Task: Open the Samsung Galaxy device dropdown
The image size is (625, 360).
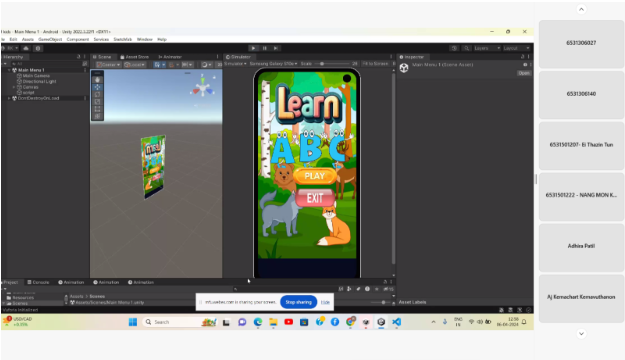Action: click(273, 64)
